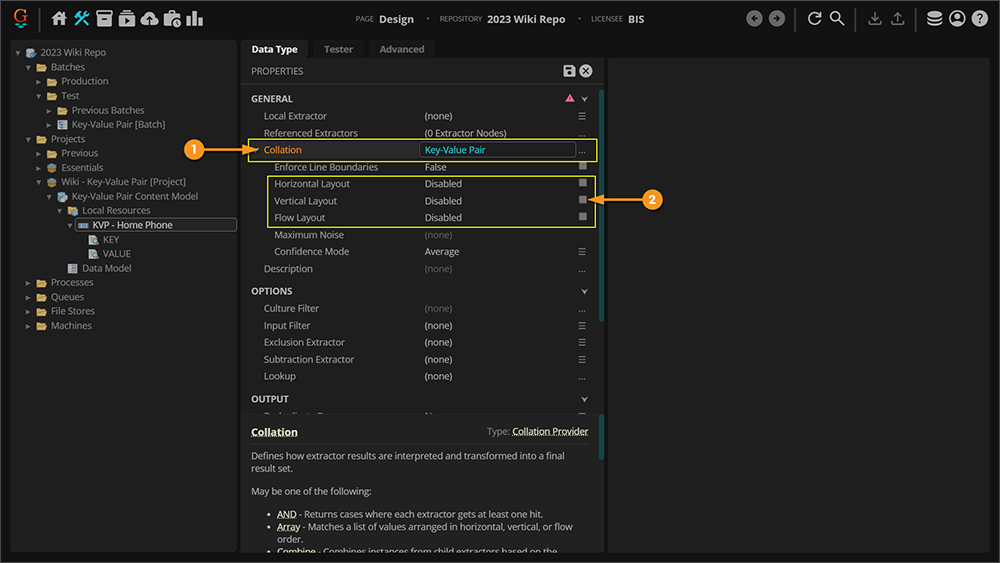Screen dimensions: 1000x563
Task: Collapse the GENERAL section chevron
Action: pos(584,99)
